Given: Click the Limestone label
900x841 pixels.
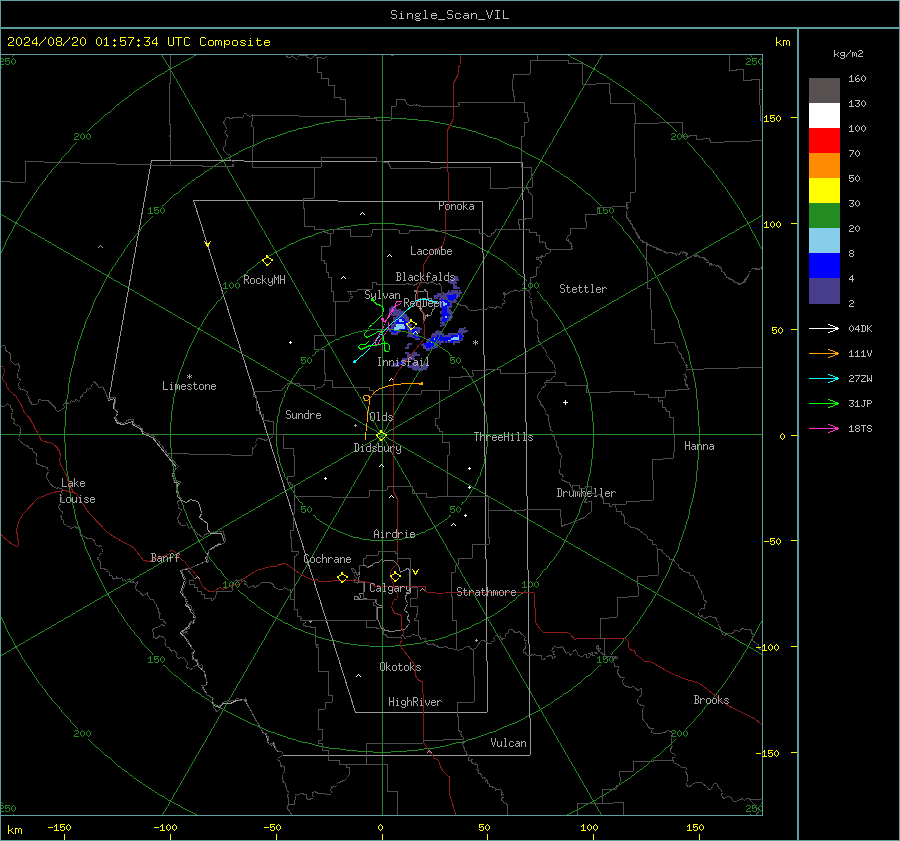Looking at the screenshot, I should 189,386.
